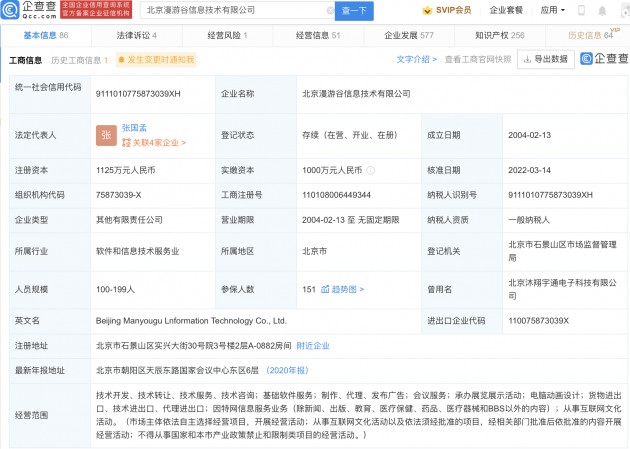Image resolution: width=630 pixels, height=449 pixels.
Task: Switch to the 法律诉讼 tab
Action: [137, 35]
